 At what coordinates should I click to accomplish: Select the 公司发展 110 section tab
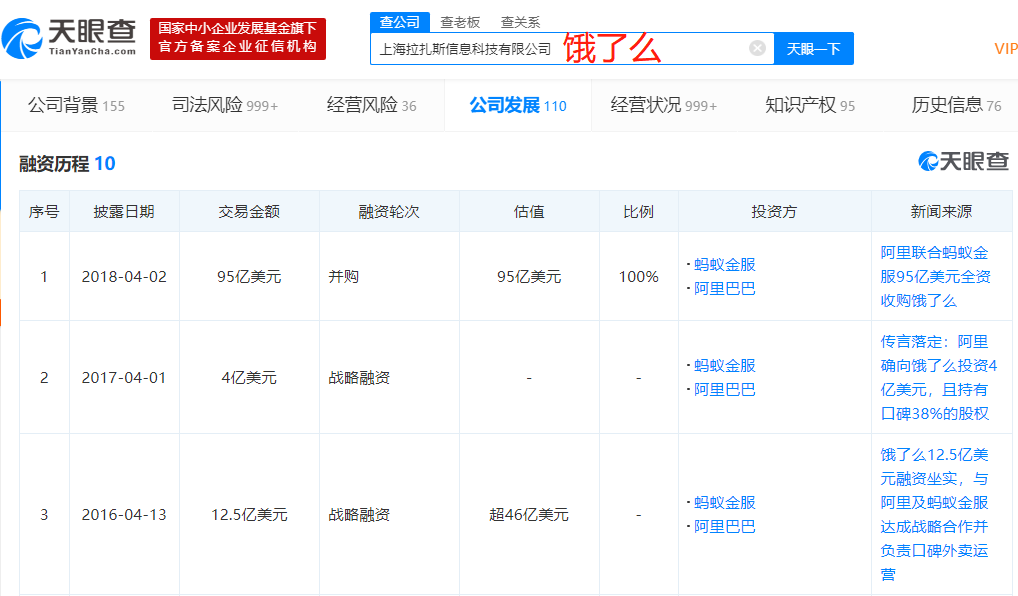(517, 105)
